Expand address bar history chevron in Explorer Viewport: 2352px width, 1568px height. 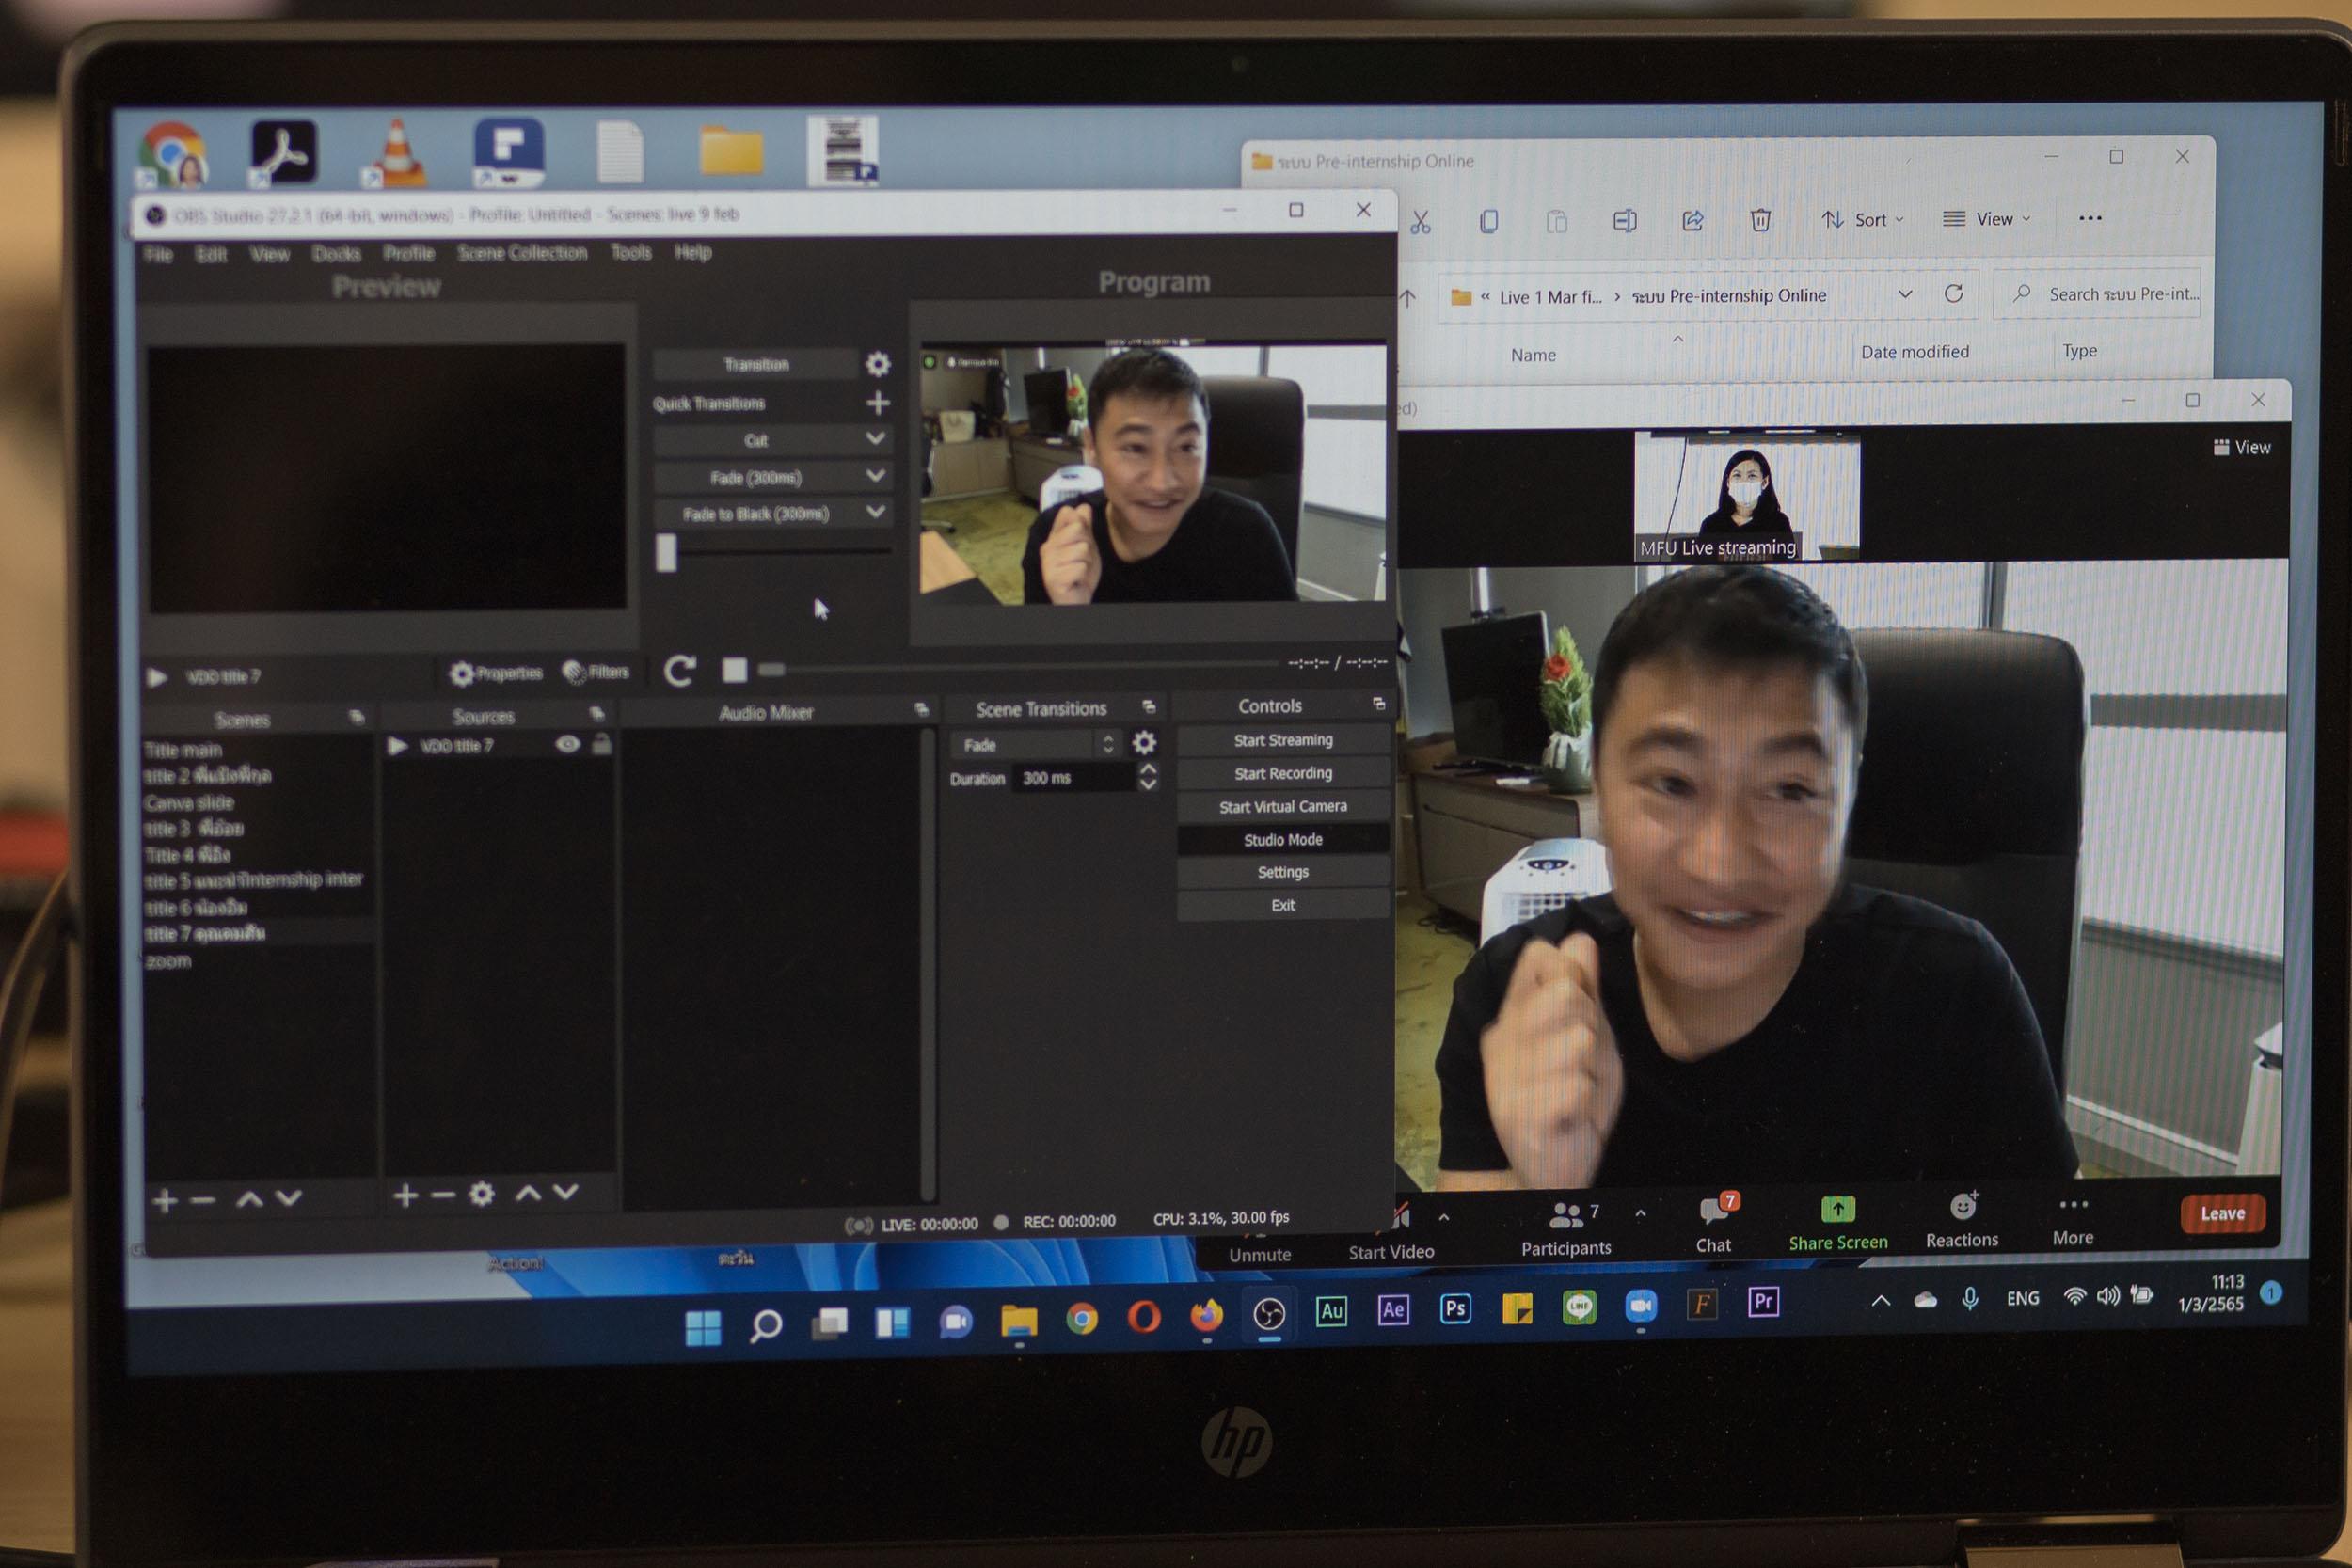[1905, 294]
